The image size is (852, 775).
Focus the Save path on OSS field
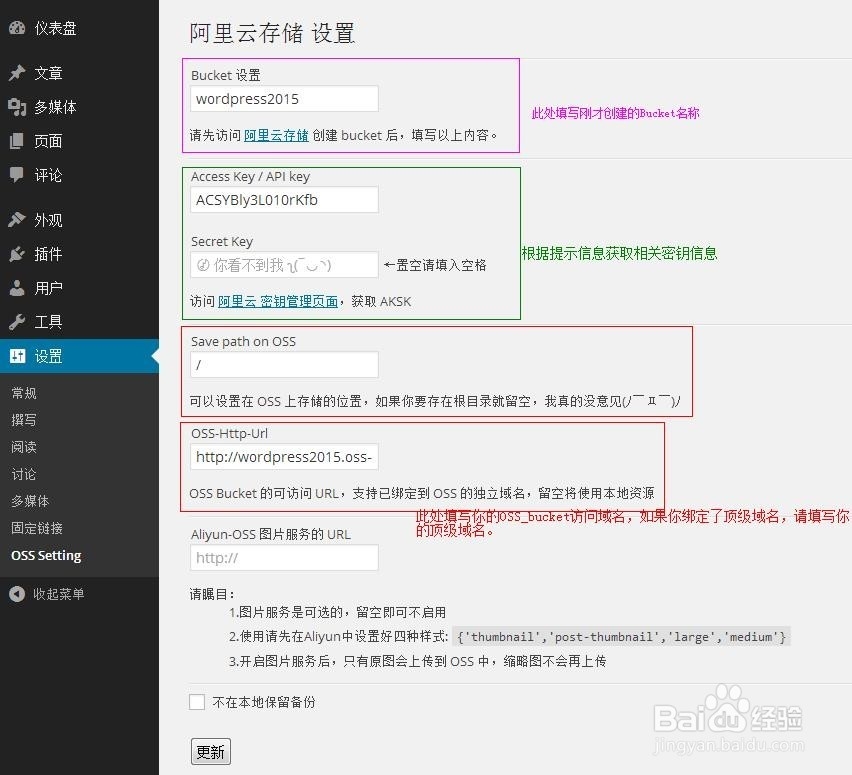tap(284, 365)
